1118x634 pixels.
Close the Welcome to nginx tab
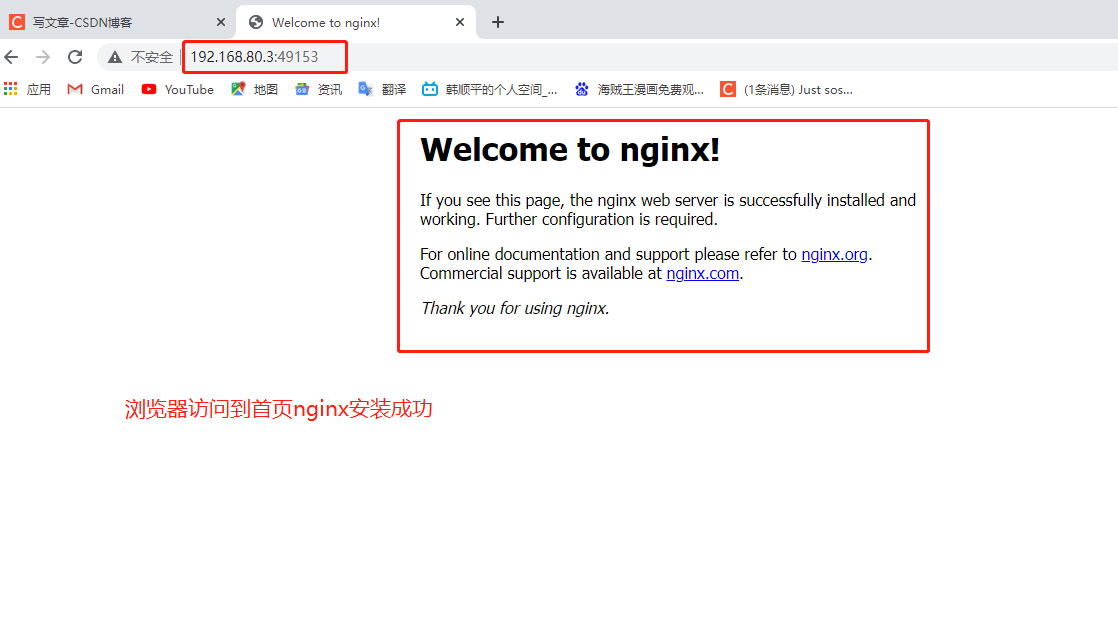pyautogui.click(x=459, y=20)
